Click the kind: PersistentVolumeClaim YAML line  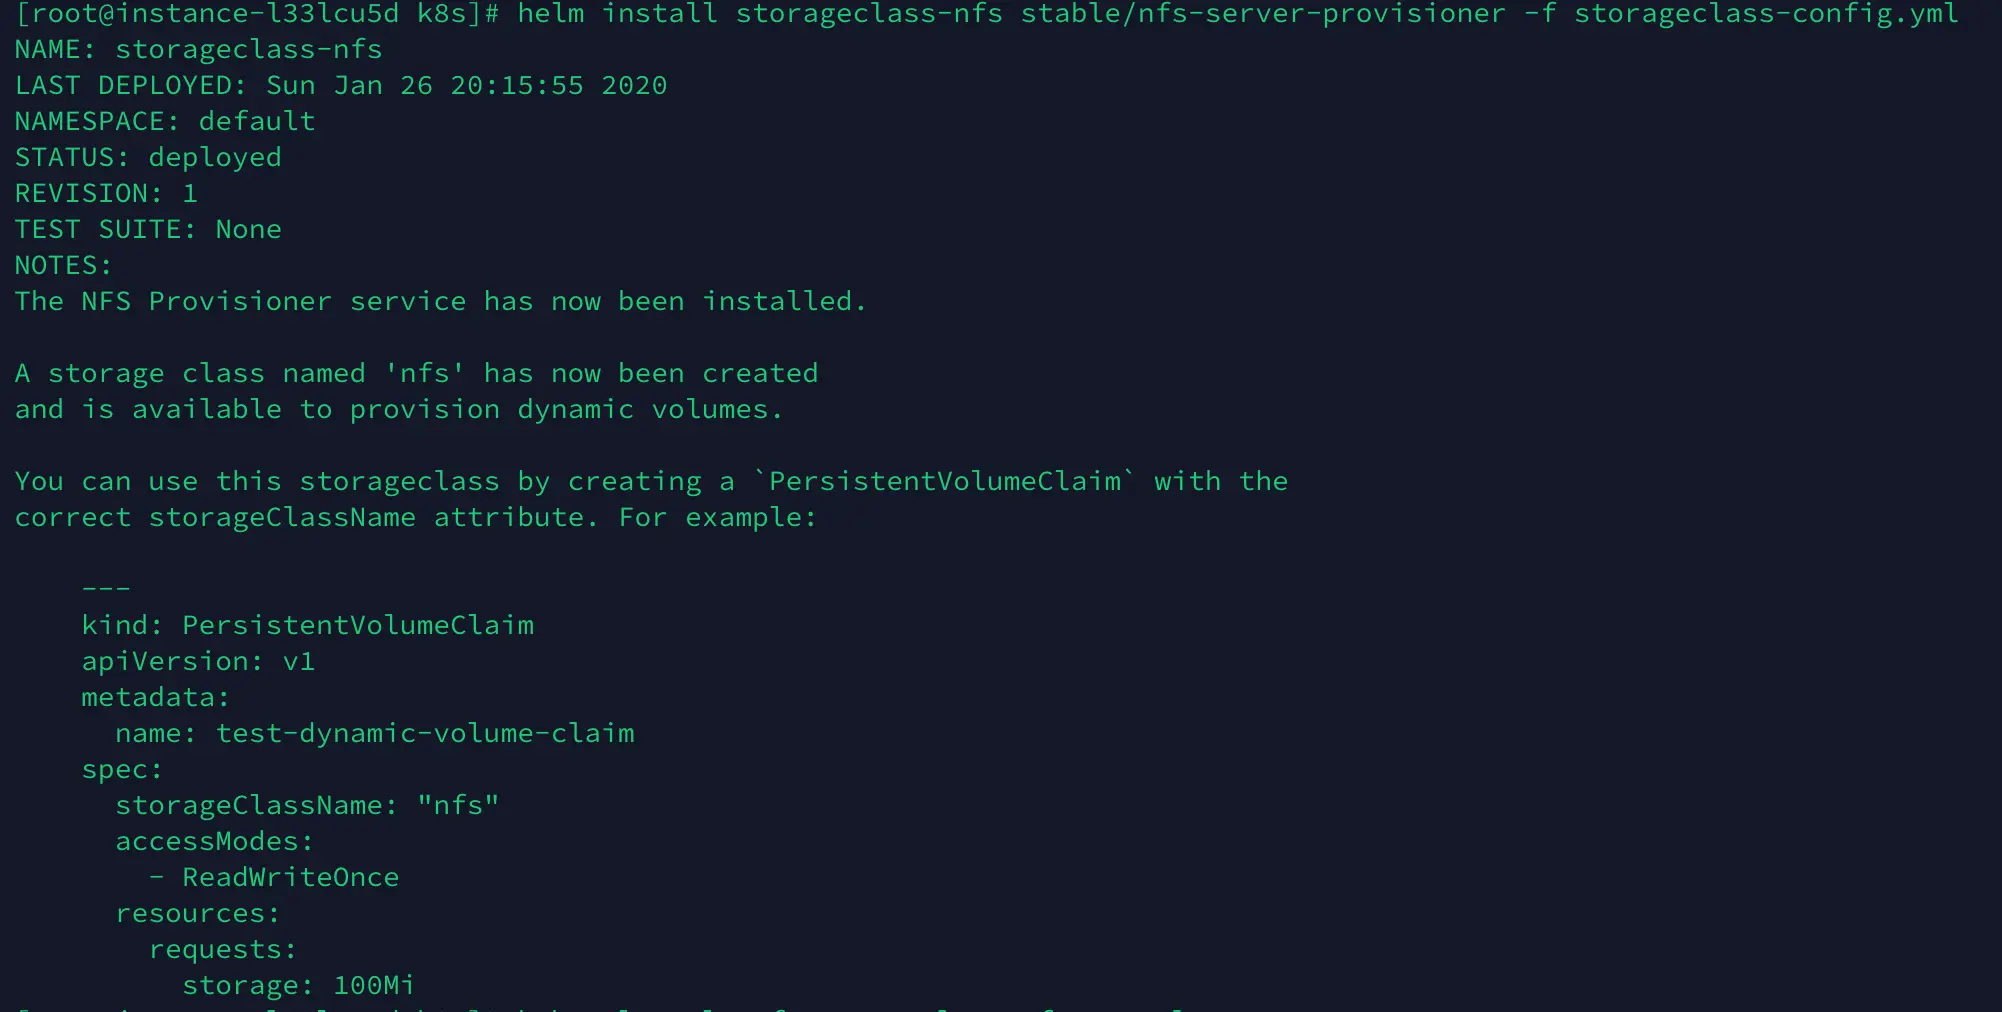[x=308, y=625]
